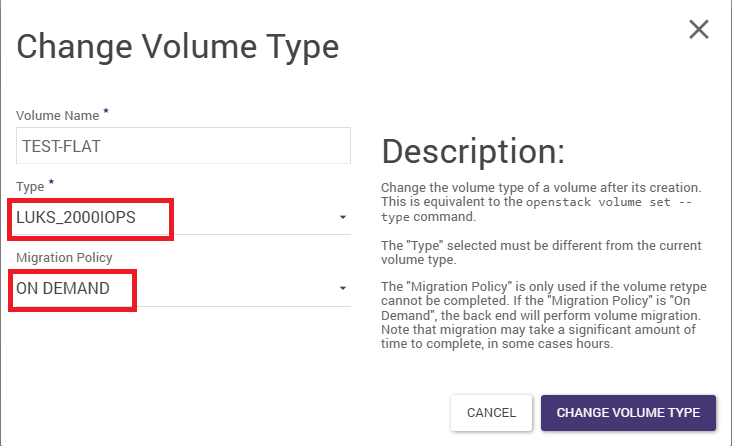This screenshot has width=732, height=446.
Task: Close the Change Volume Type dialog
Action: 699,29
